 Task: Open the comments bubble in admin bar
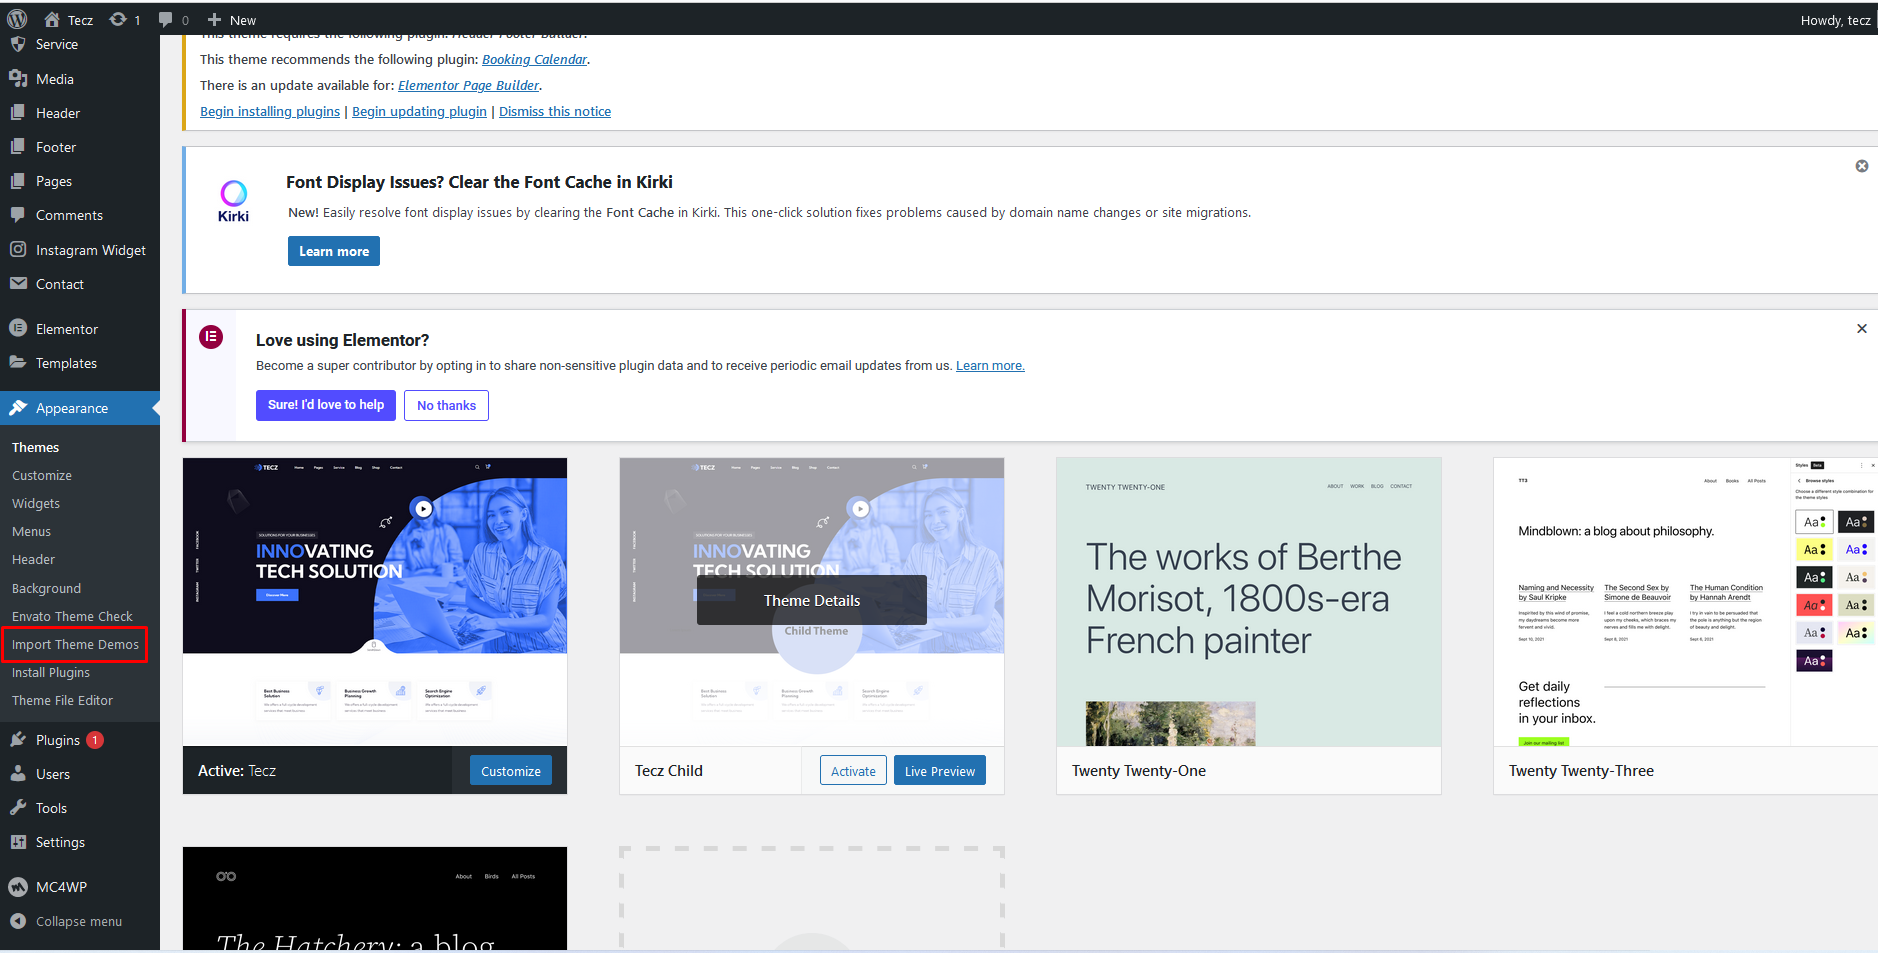[173, 19]
